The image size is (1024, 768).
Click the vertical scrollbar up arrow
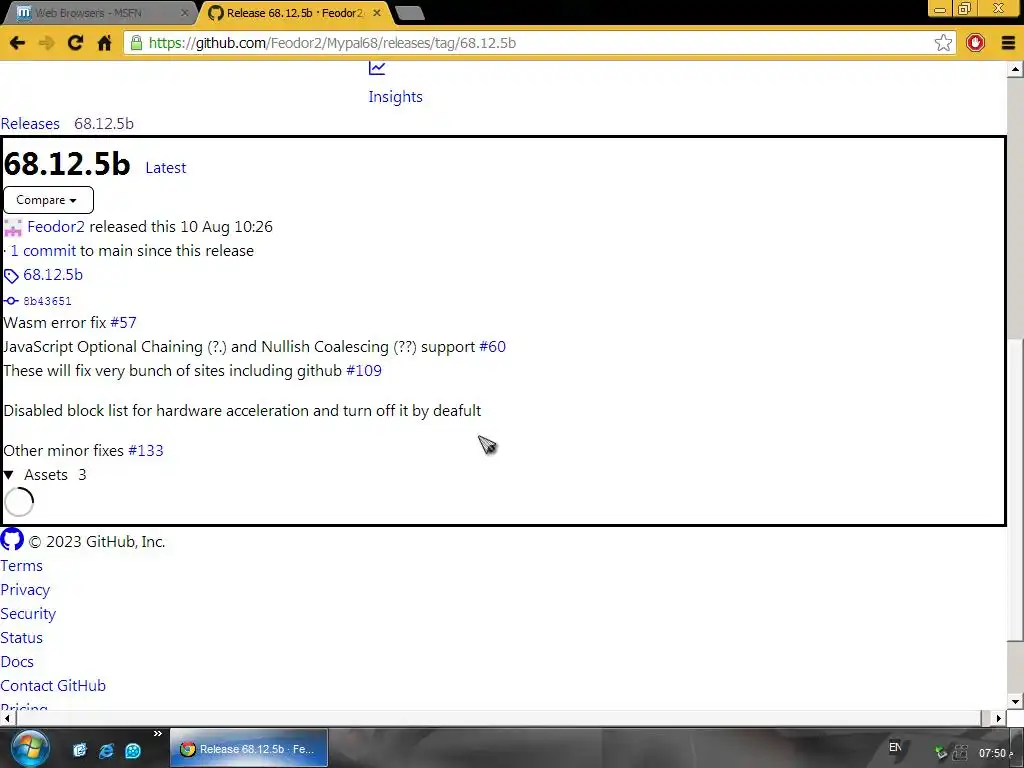[x=1015, y=69]
